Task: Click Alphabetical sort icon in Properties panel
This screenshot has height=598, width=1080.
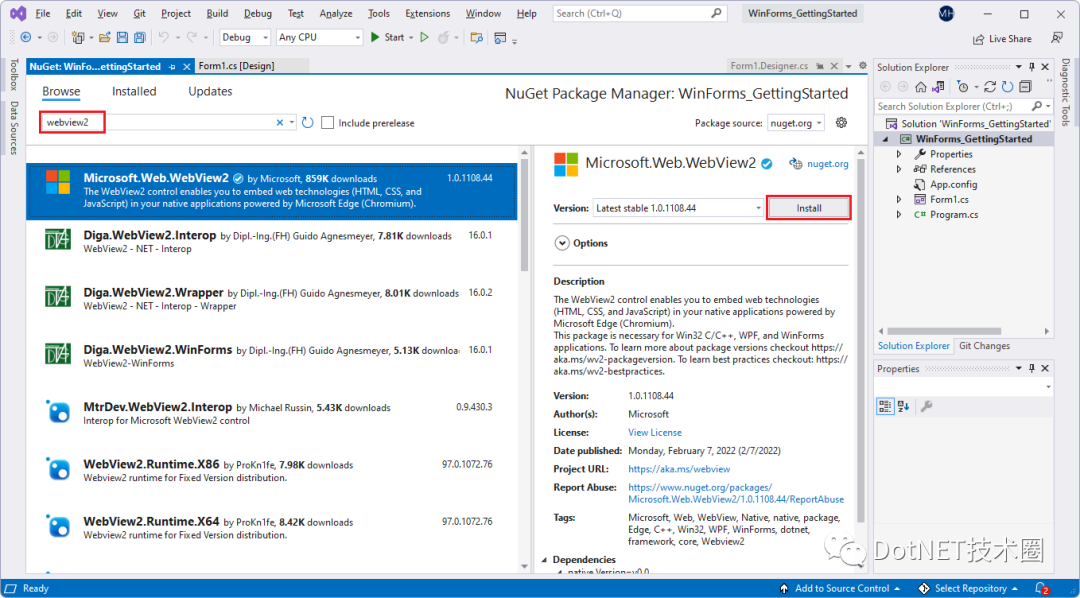Action: click(x=903, y=406)
